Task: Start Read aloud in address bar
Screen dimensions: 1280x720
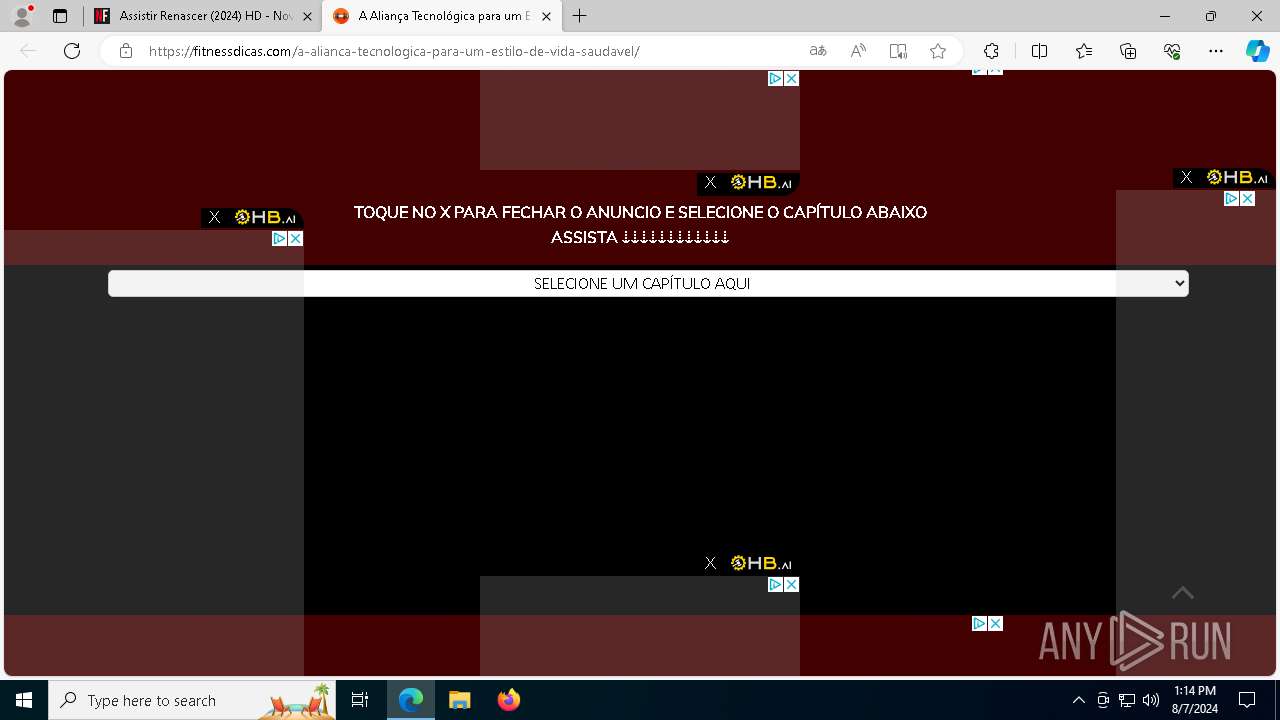Action: (x=858, y=51)
